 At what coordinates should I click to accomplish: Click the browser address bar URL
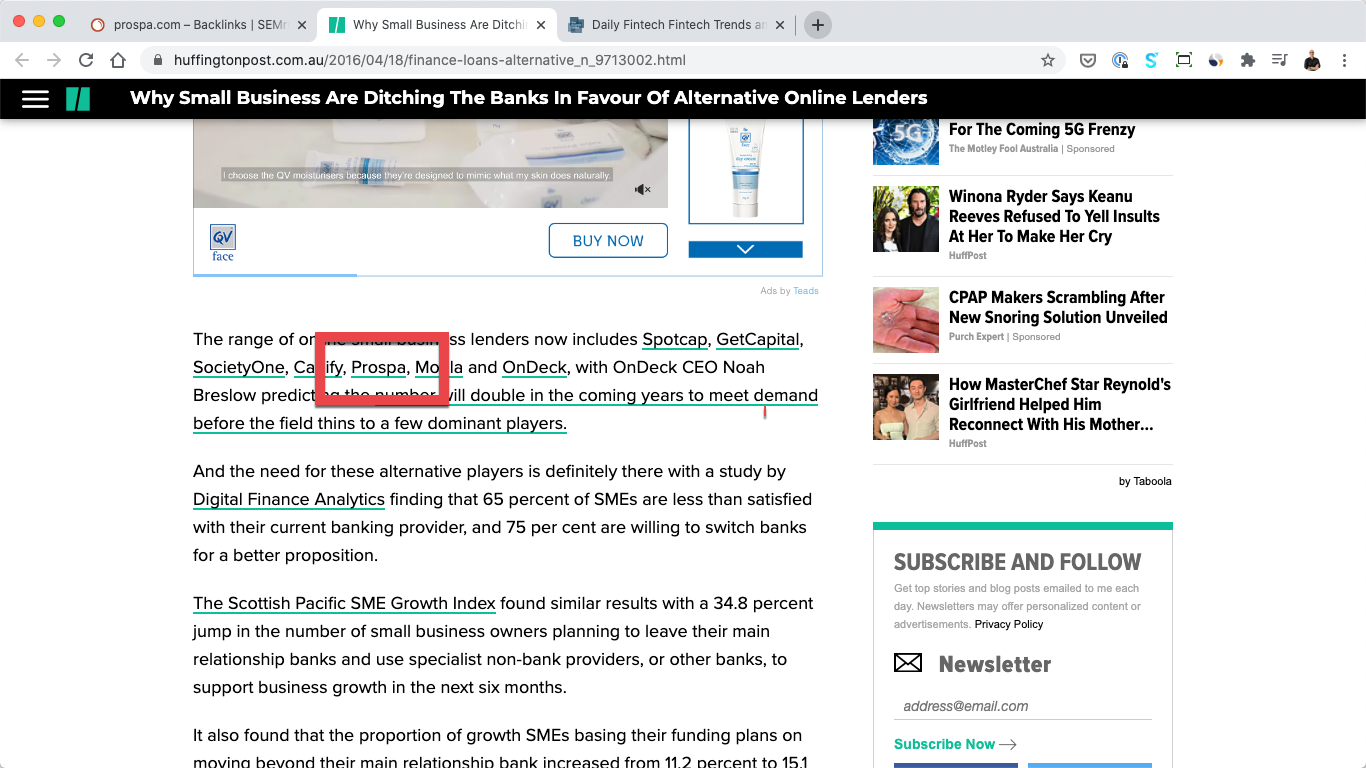pos(430,60)
